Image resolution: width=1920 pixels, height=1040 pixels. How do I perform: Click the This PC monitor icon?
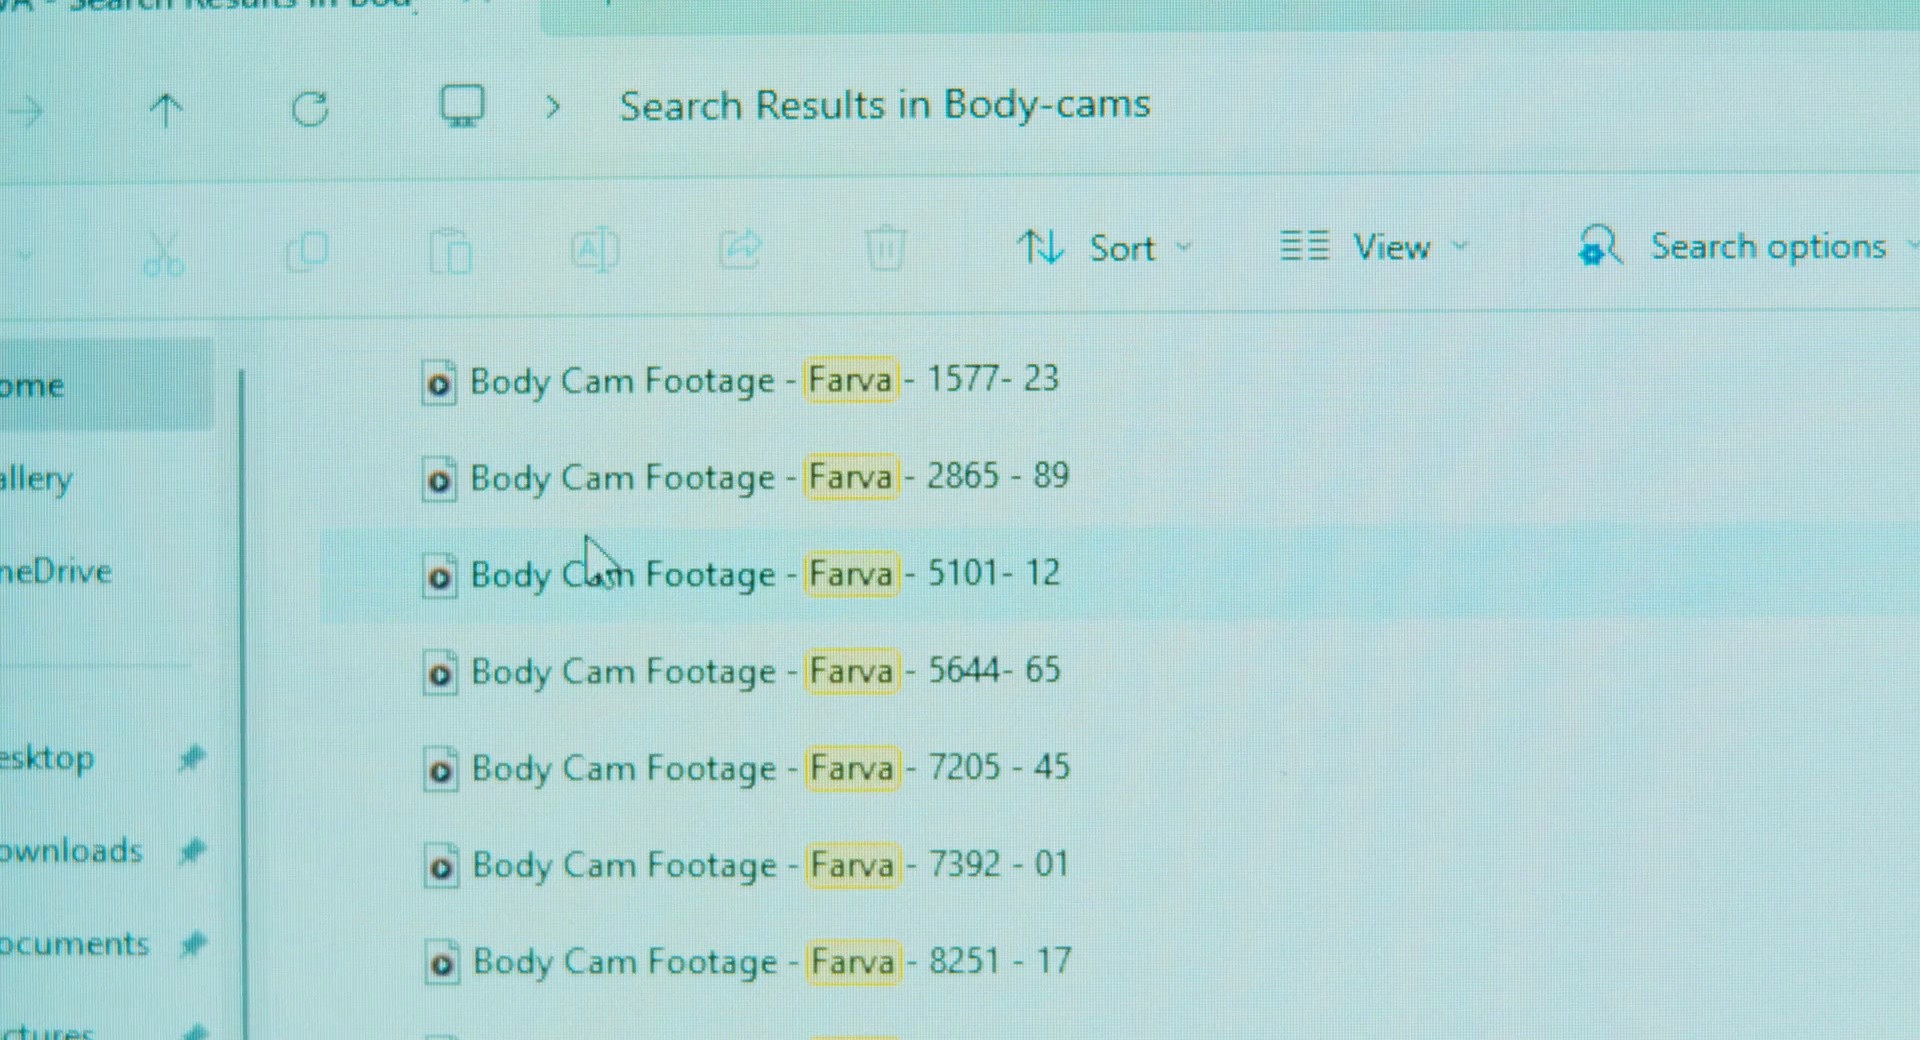[462, 105]
